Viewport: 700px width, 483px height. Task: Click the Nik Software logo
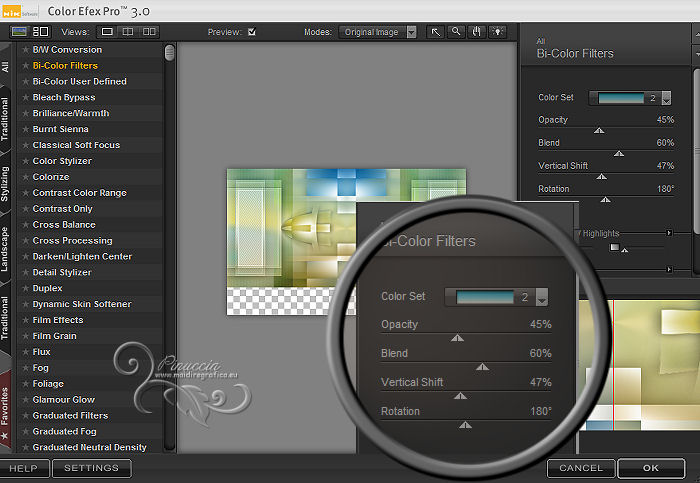coord(11,12)
